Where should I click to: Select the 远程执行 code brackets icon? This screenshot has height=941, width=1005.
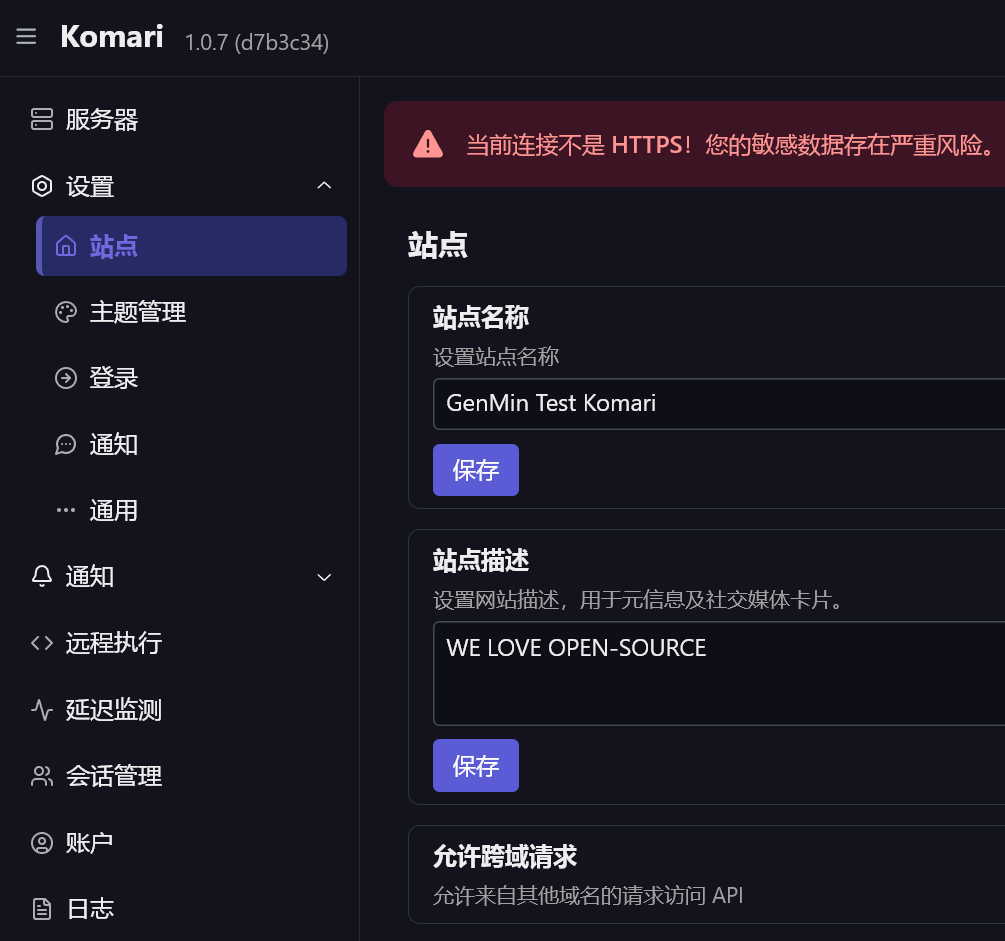coord(41,643)
